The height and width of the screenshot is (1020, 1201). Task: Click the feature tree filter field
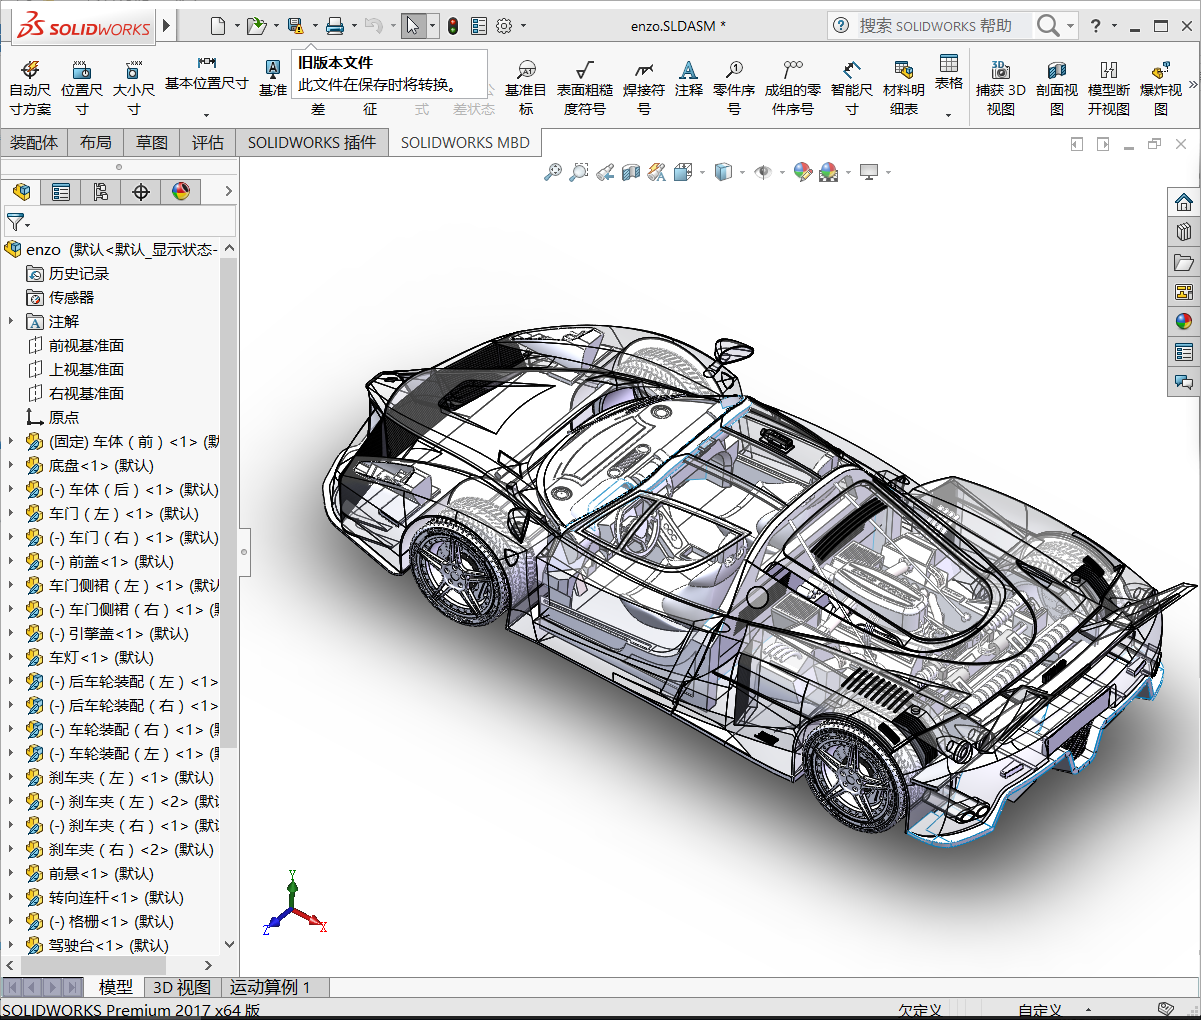(x=120, y=221)
